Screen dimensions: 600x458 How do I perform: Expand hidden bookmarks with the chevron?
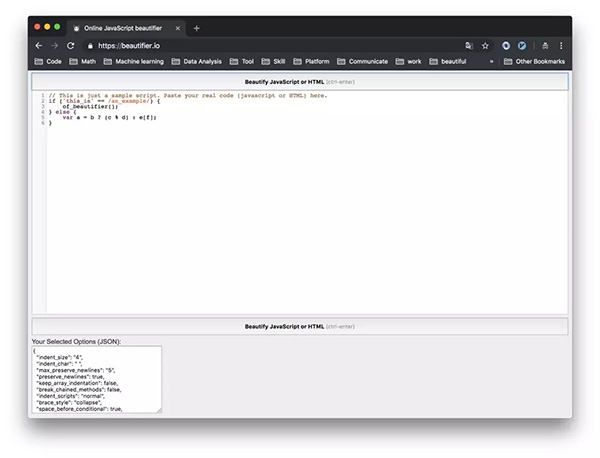pyautogui.click(x=491, y=62)
